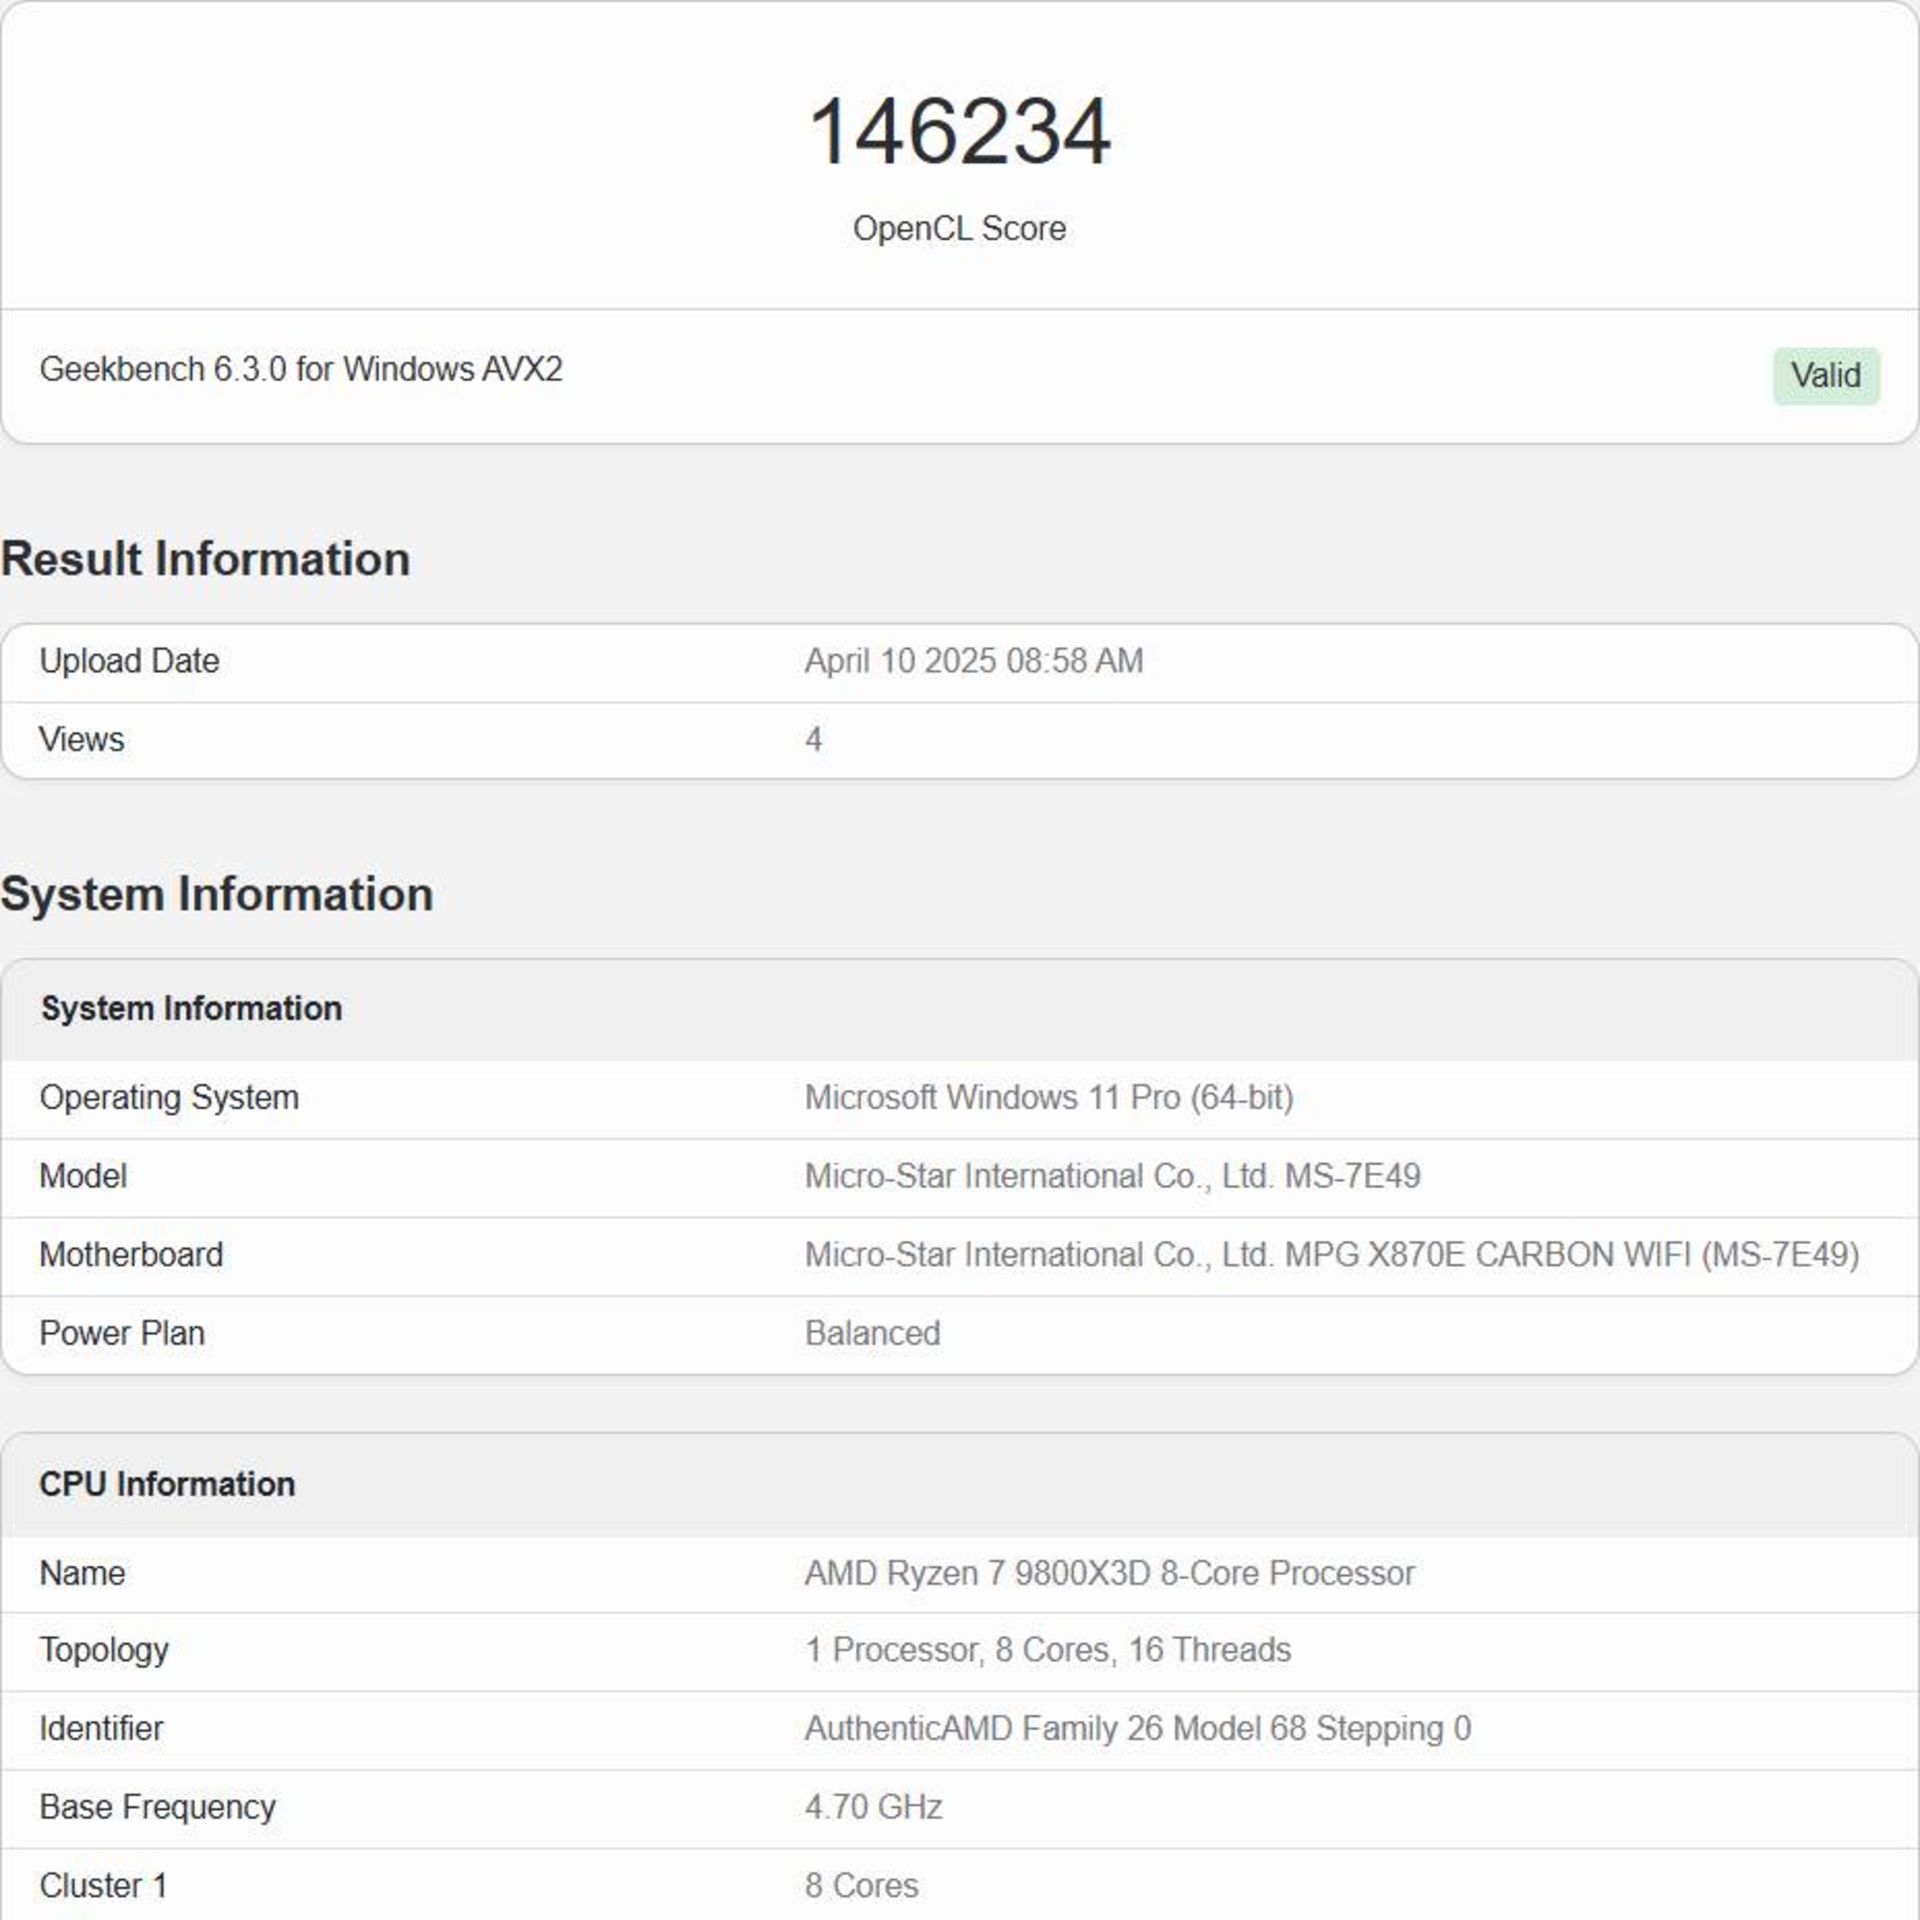This screenshot has height=1920, width=1920.
Task: Select Geekbench 6.3.0 for Windows AVX2 text
Action: pyautogui.click(x=301, y=369)
